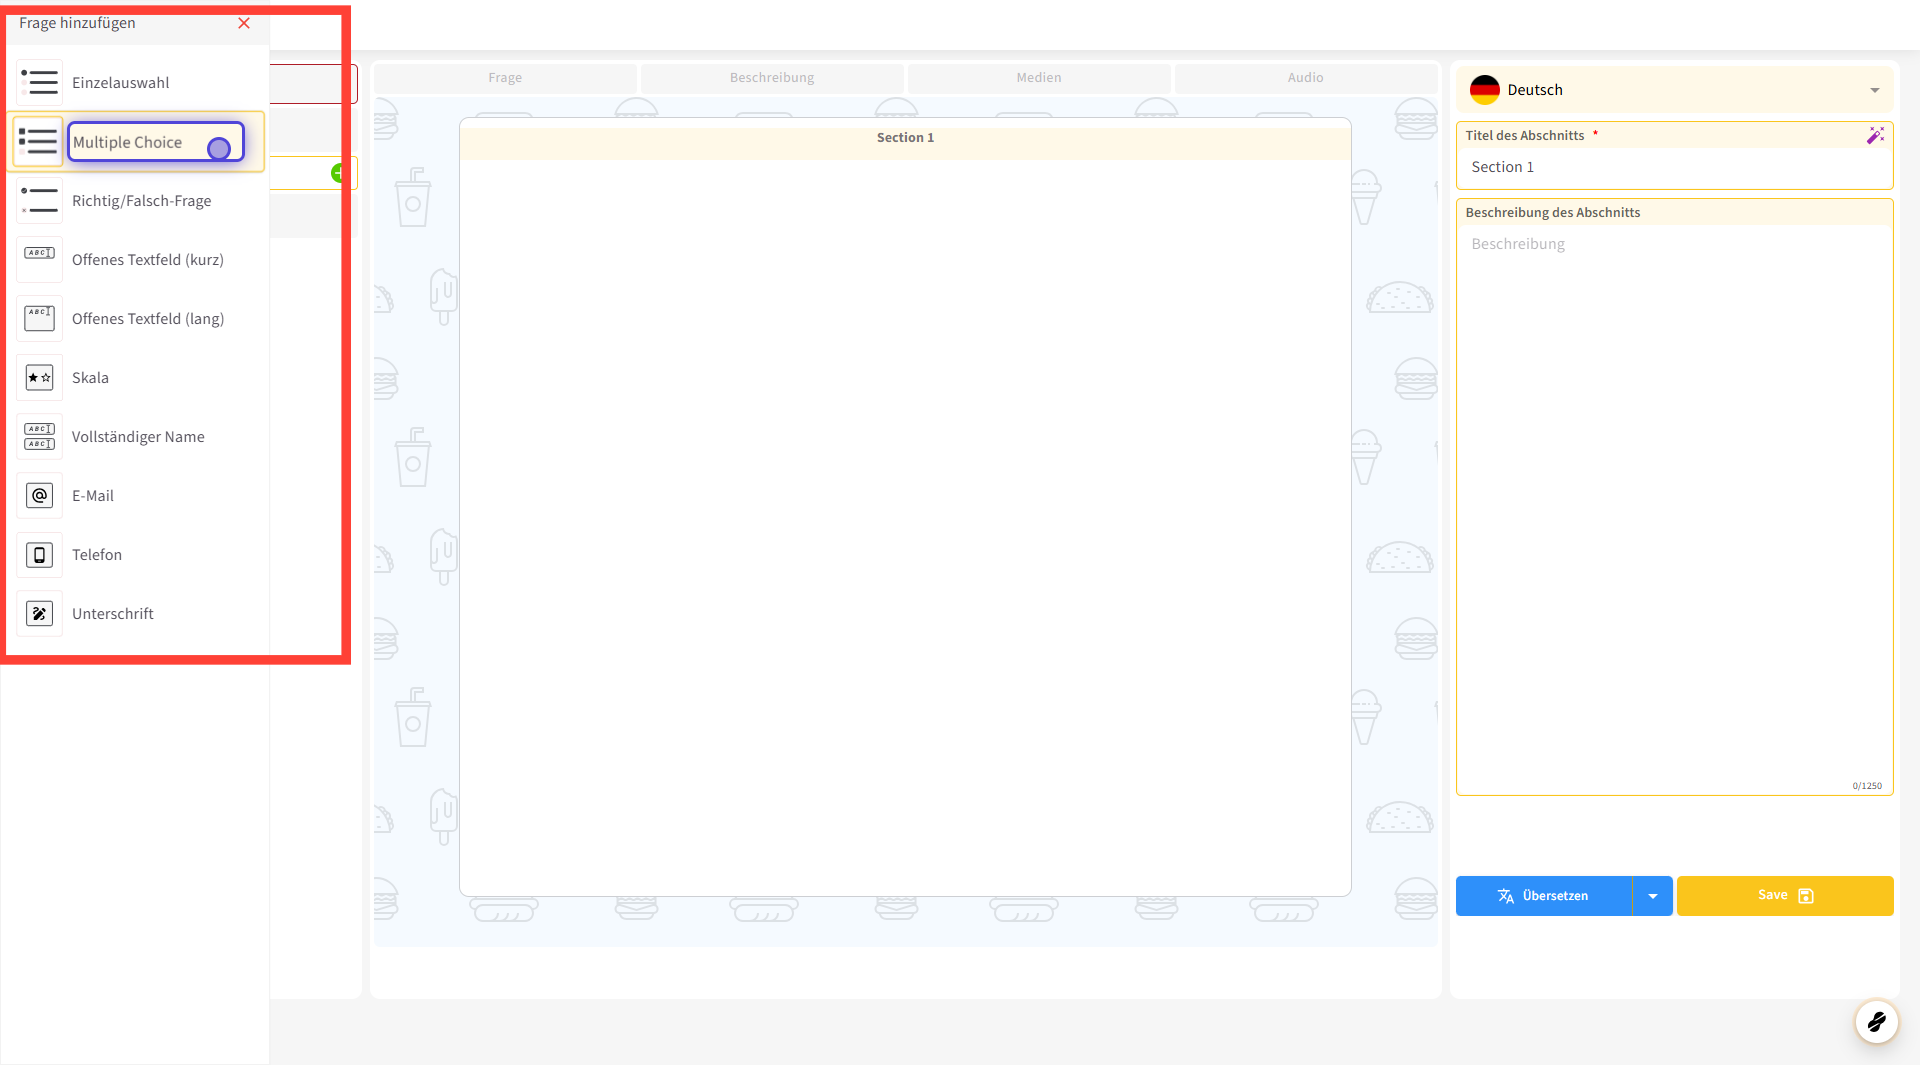Image resolution: width=1920 pixels, height=1065 pixels.
Task: Expand the Übersetzen options arrow
Action: coord(1653,896)
